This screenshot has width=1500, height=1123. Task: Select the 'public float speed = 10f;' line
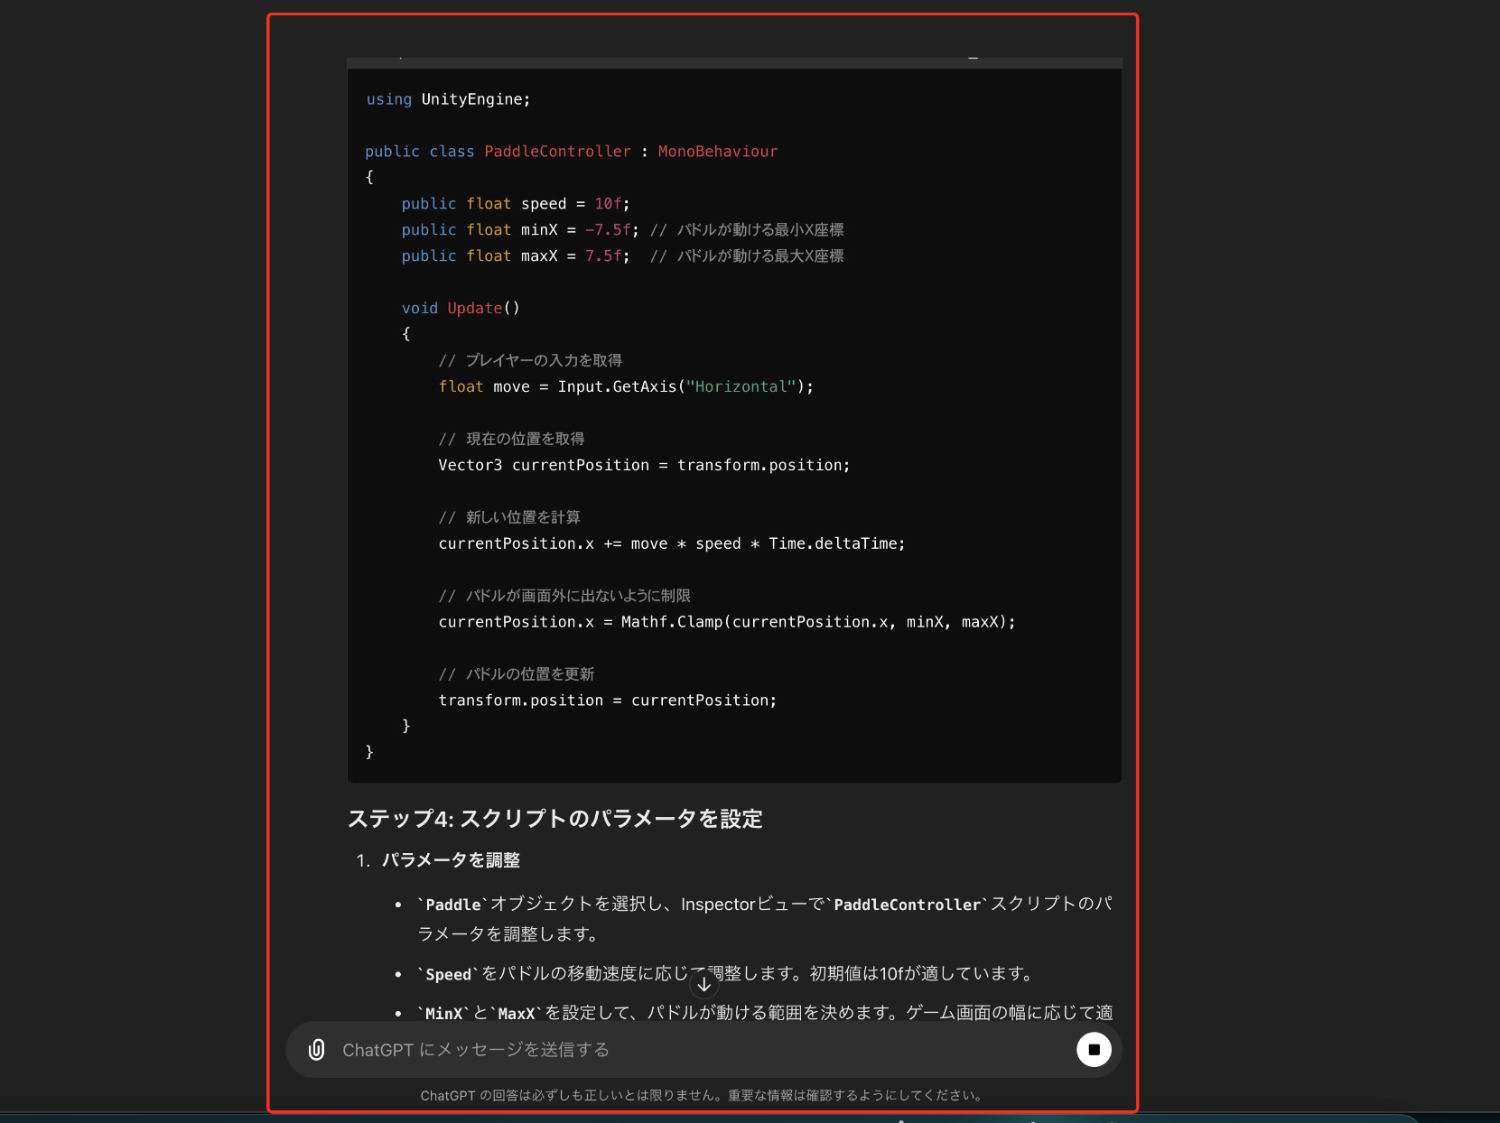[x=516, y=203]
